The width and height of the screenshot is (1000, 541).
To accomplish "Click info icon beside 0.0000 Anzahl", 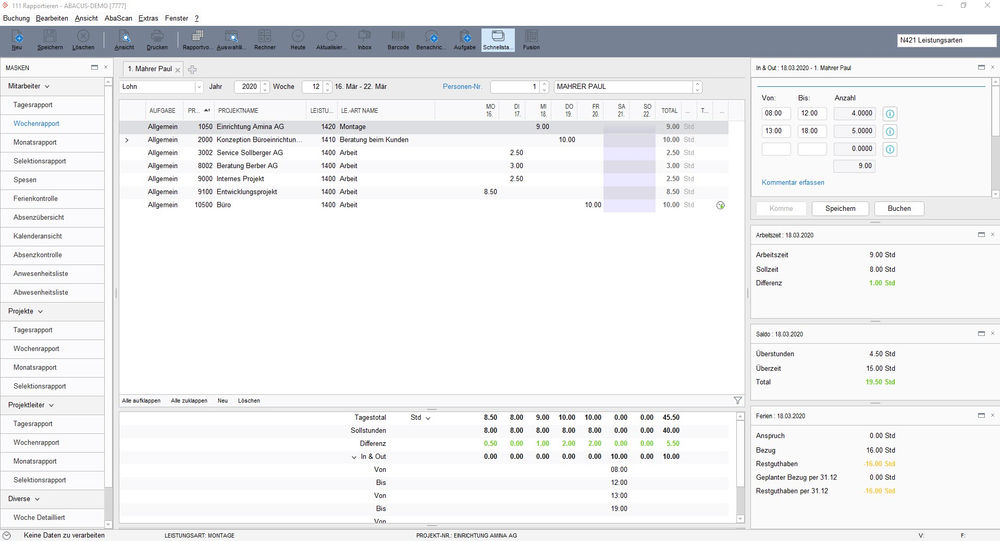I will coord(890,149).
